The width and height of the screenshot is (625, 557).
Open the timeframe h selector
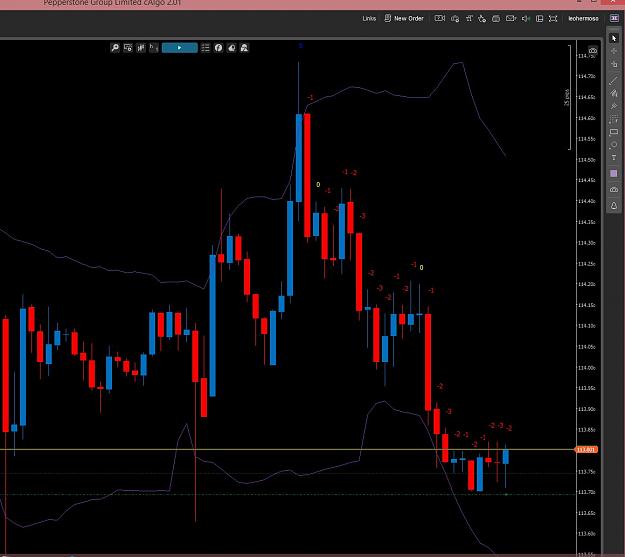click(x=154, y=48)
